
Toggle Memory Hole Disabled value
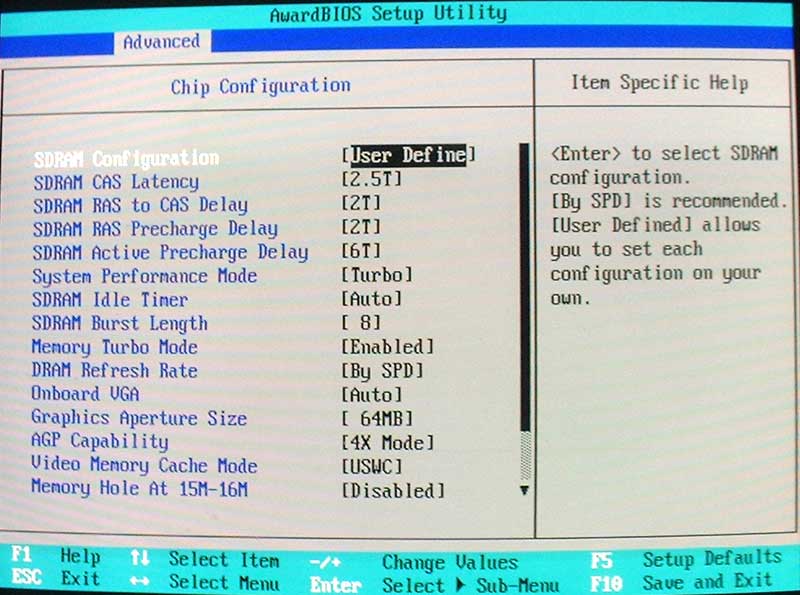pyautogui.click(x=393, y=490)
